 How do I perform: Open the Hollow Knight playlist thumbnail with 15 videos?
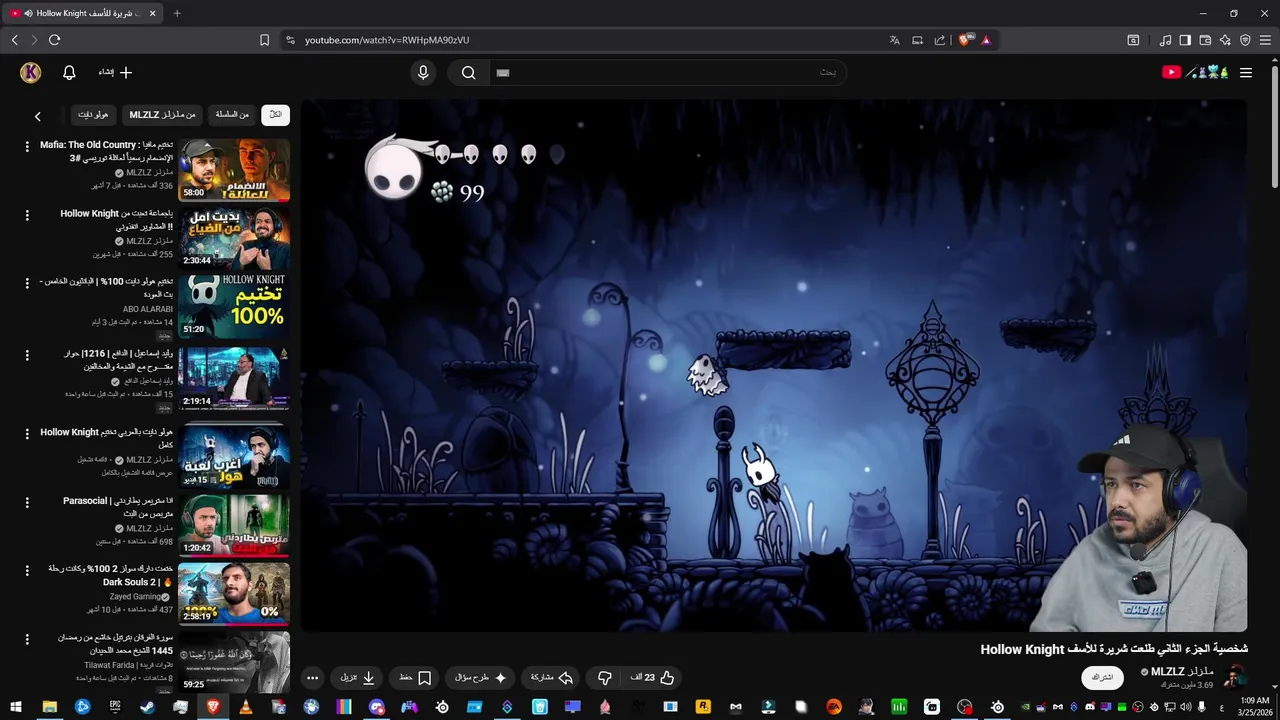point(234,456)
